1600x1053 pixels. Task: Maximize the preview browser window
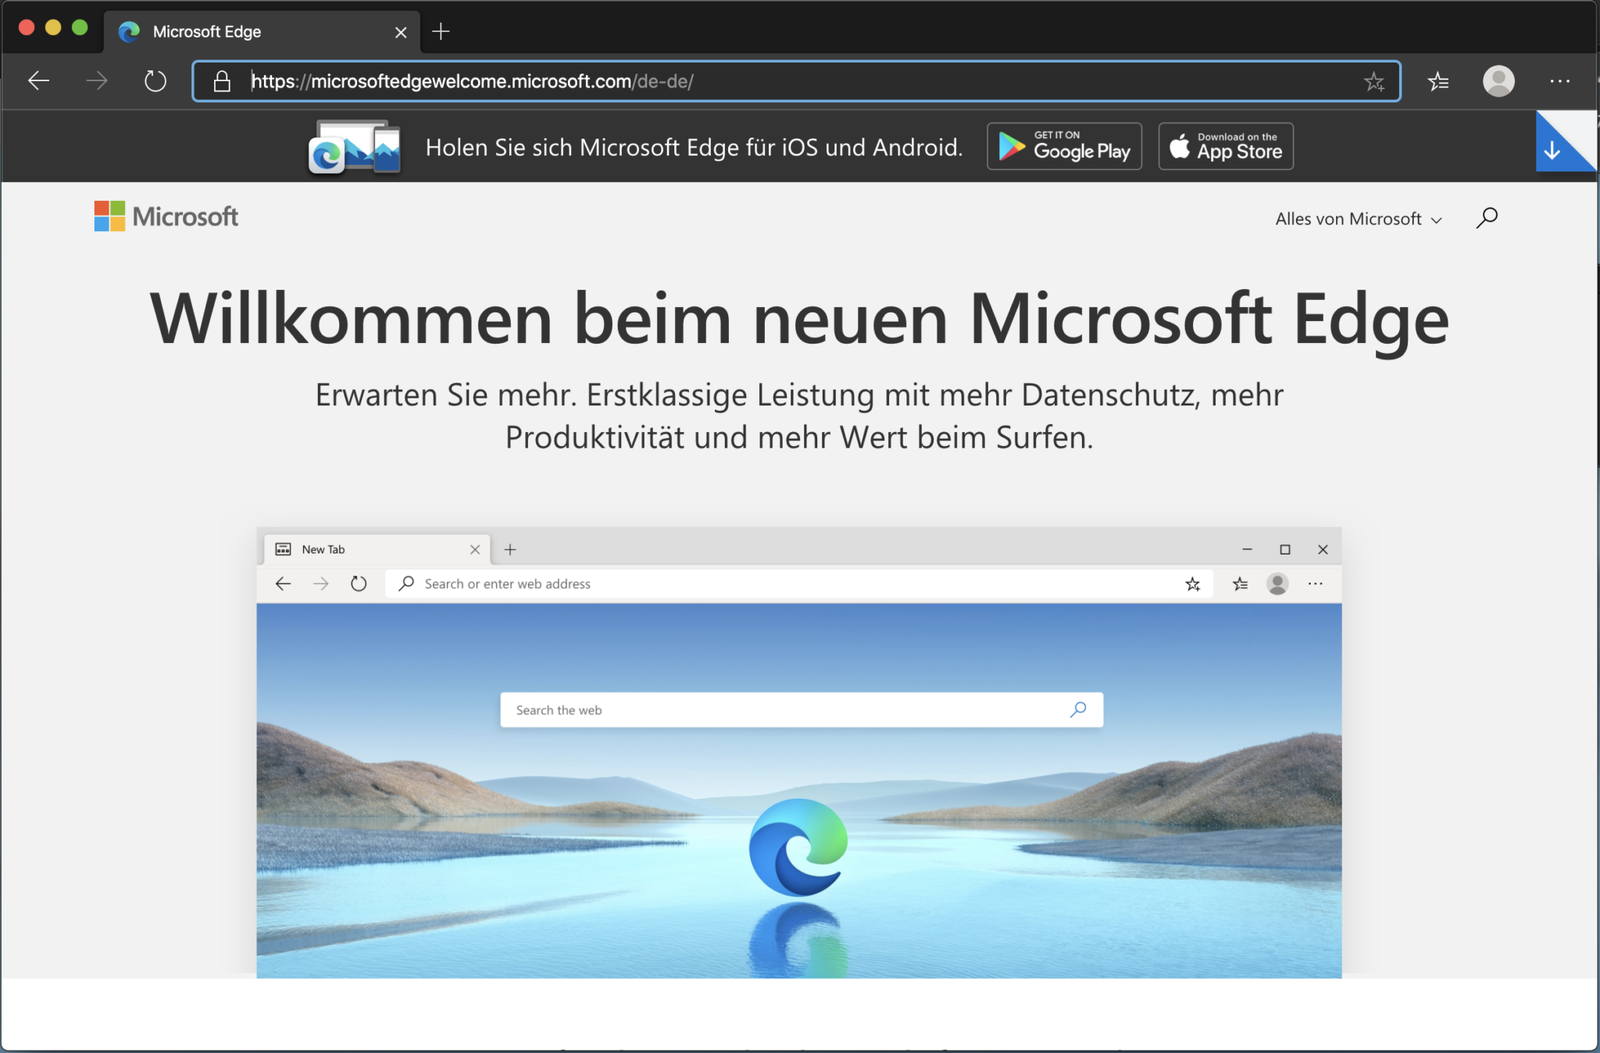click(1285, 549)
